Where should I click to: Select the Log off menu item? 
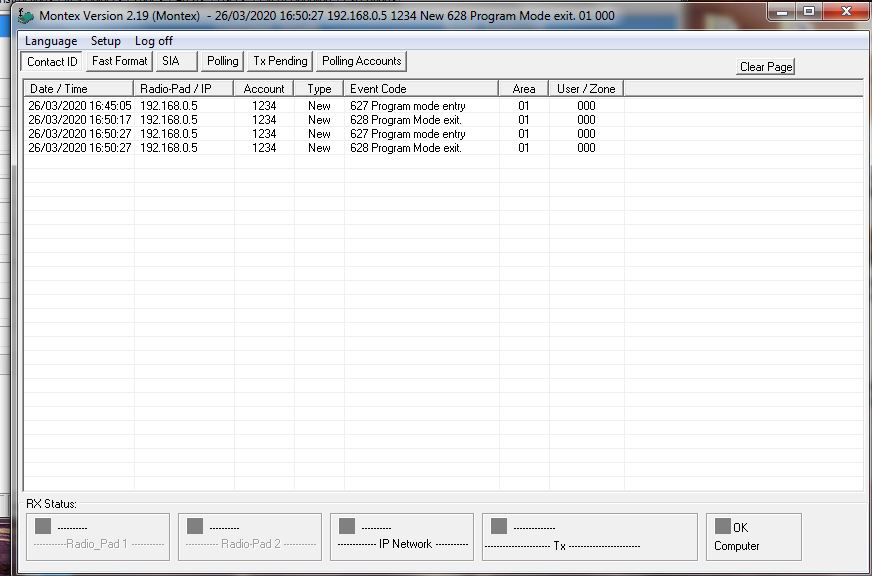tap(154, 41)
